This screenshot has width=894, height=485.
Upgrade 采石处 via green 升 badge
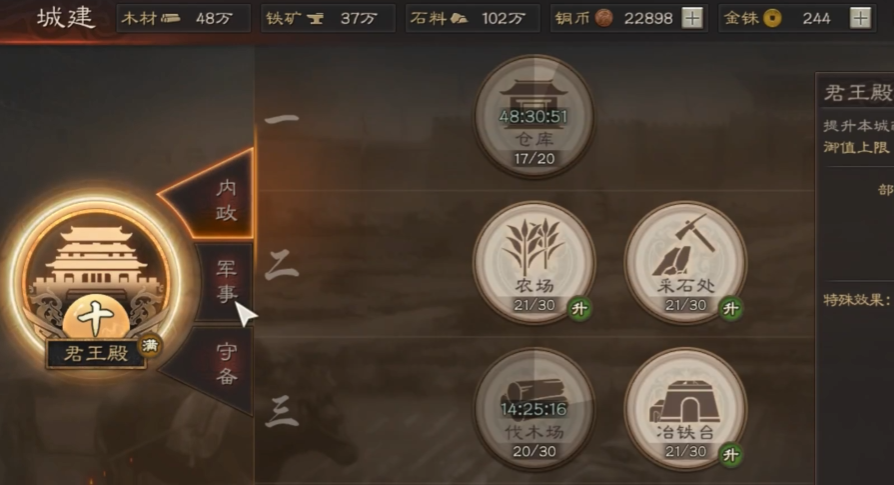[x=731, y=309]
